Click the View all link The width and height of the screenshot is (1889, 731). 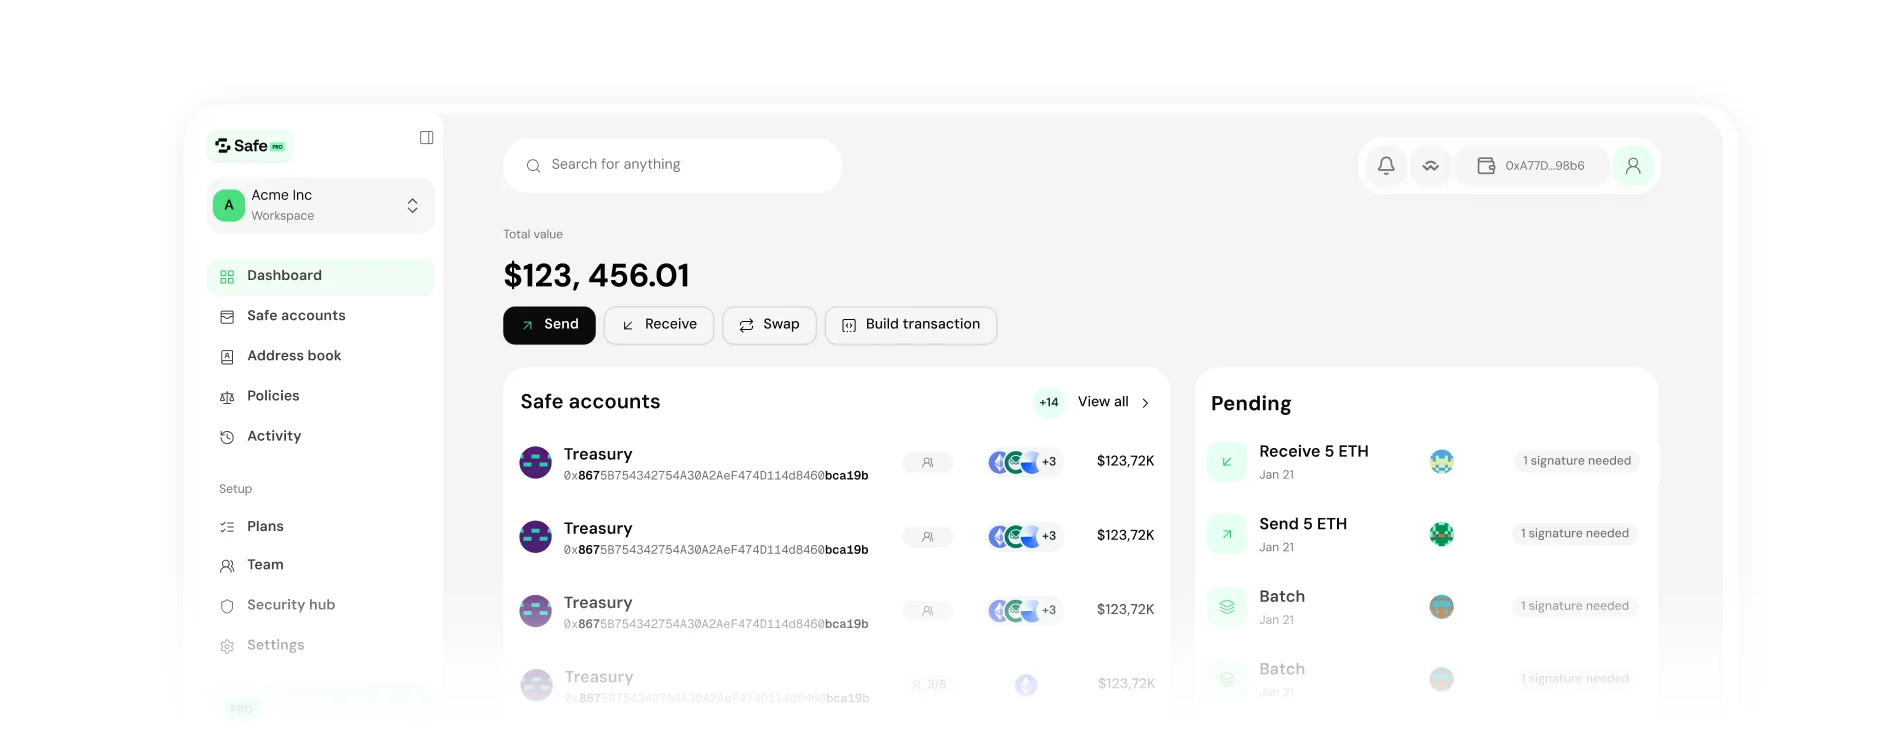[x=1103, y=402]
